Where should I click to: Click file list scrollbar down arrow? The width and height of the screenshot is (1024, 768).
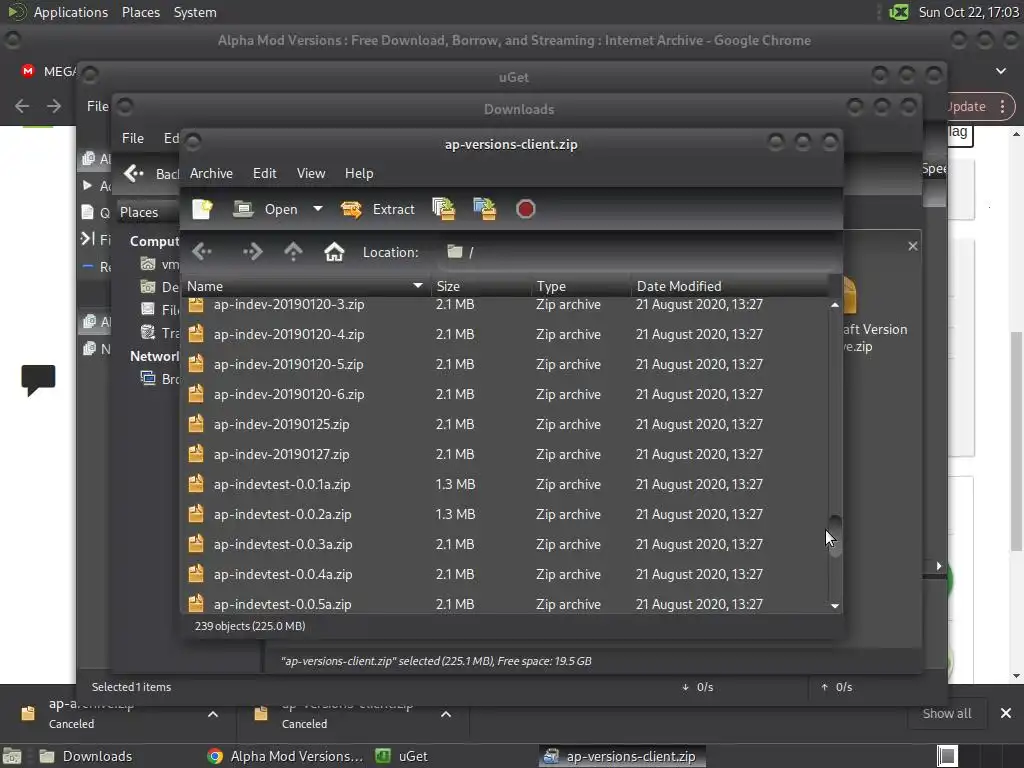[835, 606]
